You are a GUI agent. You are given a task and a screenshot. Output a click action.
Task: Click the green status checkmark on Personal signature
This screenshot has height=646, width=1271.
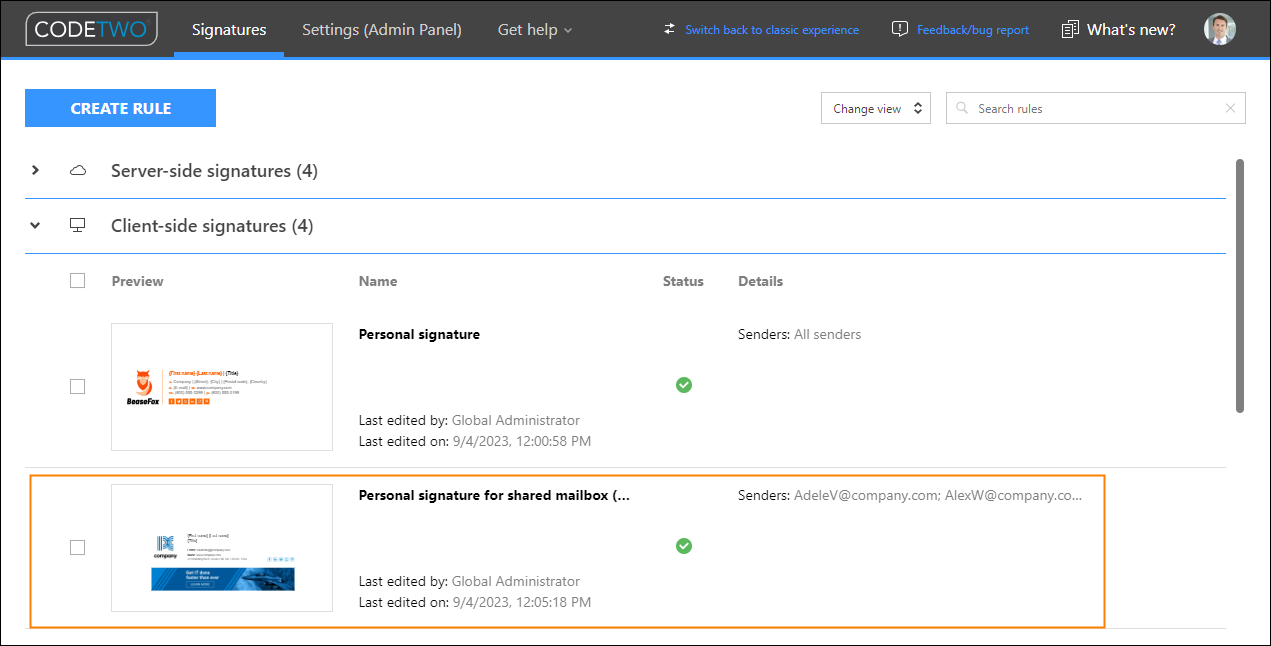pyautogui.click(x=684, y=385)
